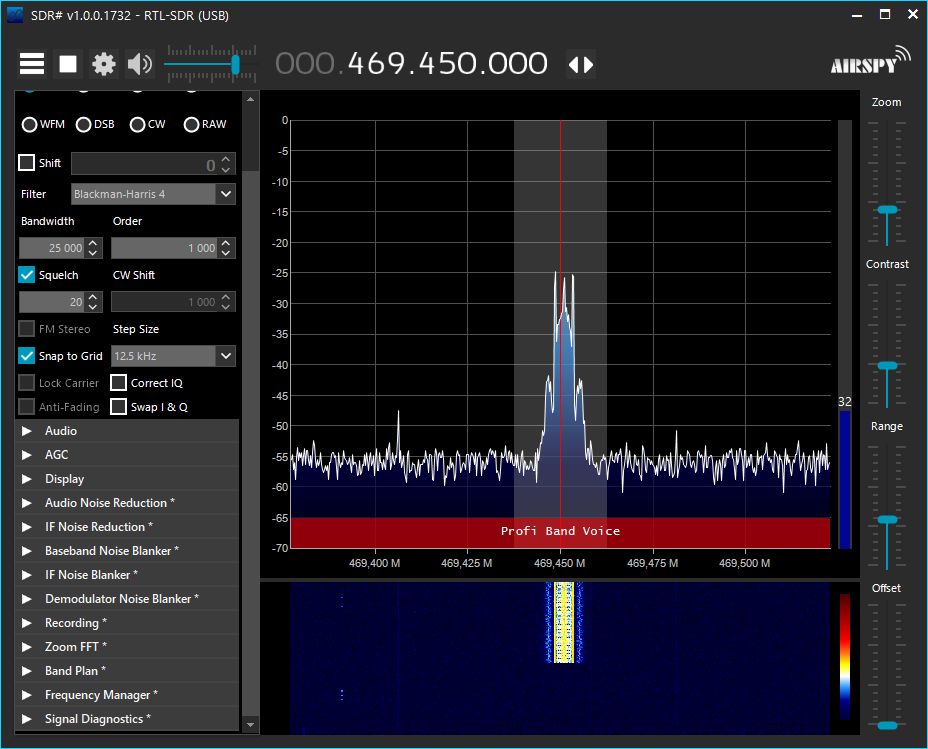Increase the filter Order with up arrow
This screenshot has width=928, height=749.
tap(226, 243)
